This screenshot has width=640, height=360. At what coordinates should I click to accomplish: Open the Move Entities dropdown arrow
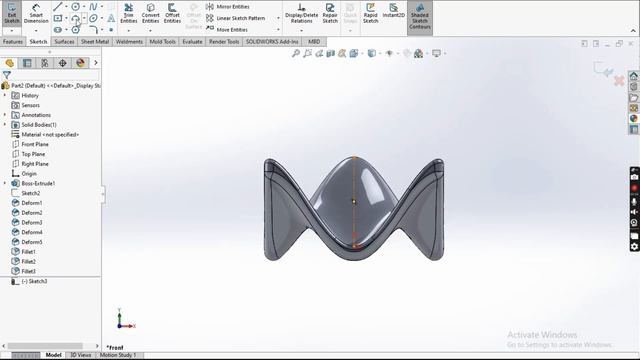(278, 30)
